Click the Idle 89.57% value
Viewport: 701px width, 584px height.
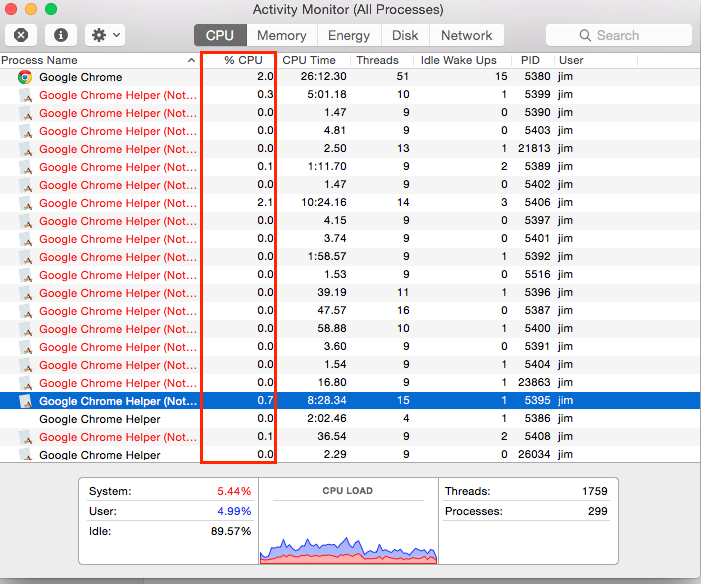tap(231, 531)
